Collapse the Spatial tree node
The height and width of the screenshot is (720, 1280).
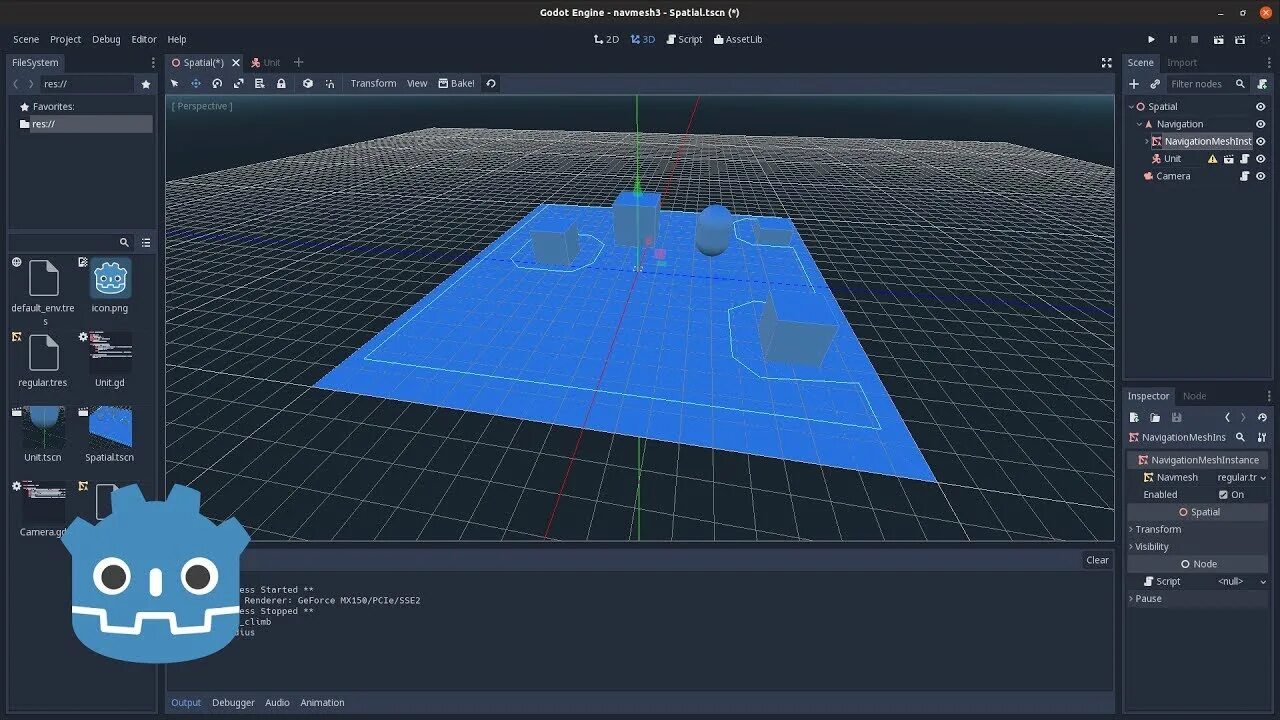[1131, 107]
